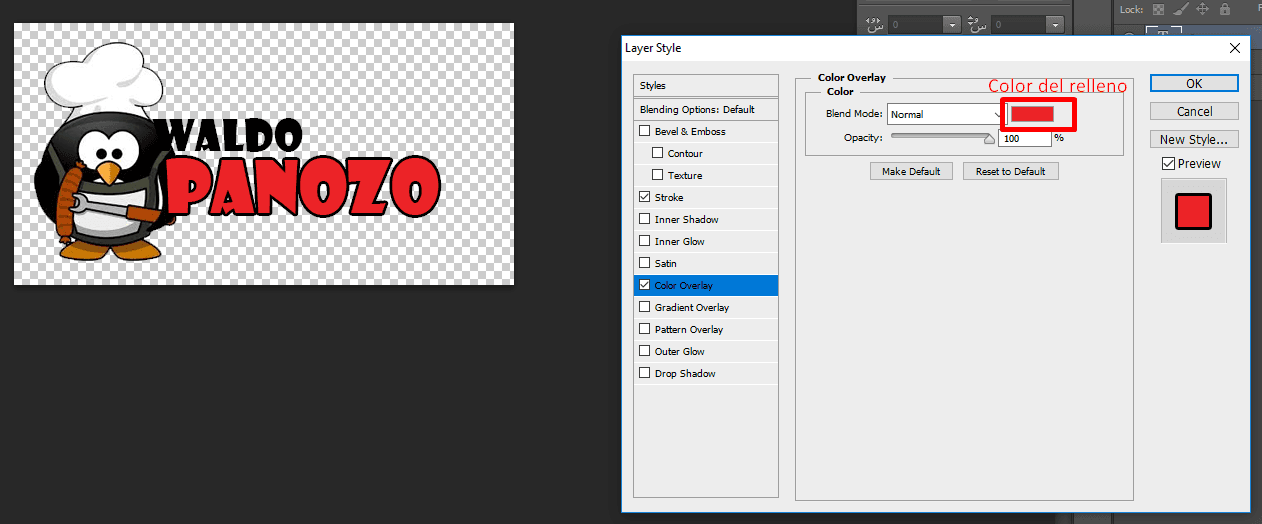Screen dimensions: 1262x524
Task: Lock transparent pixels in Layers panel
Action: tap(1159, 9)
